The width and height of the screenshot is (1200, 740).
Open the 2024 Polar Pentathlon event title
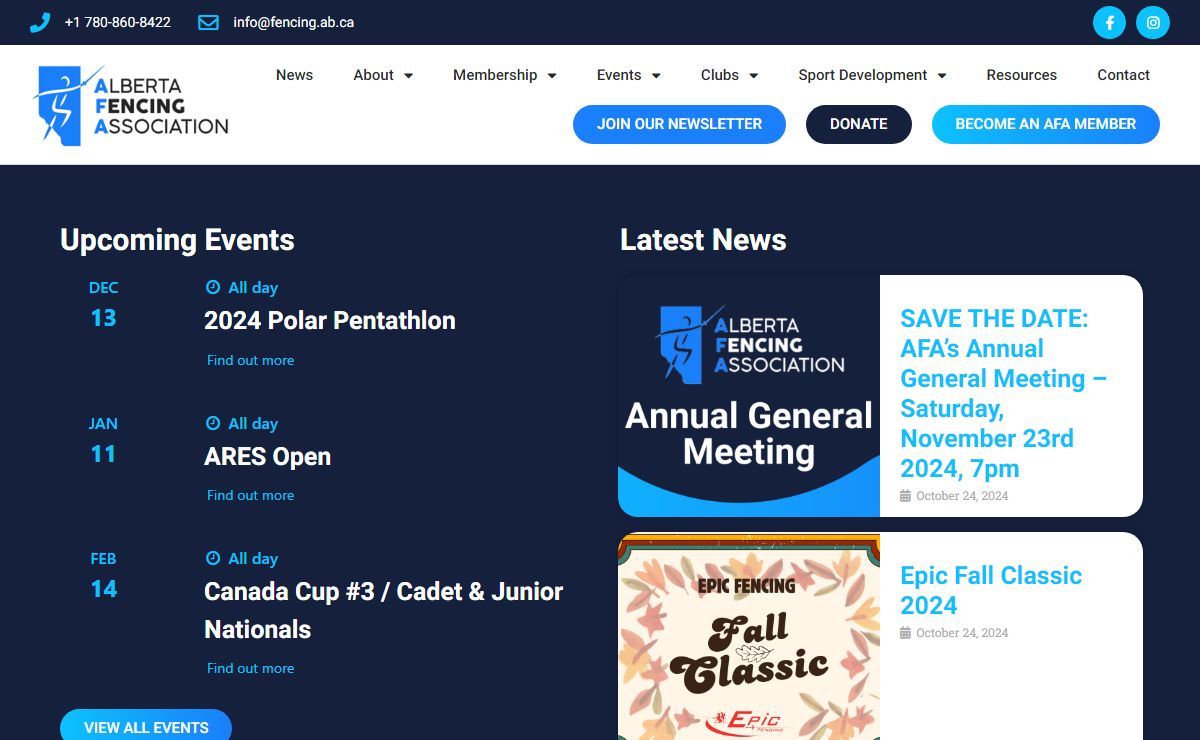(330, 320)
